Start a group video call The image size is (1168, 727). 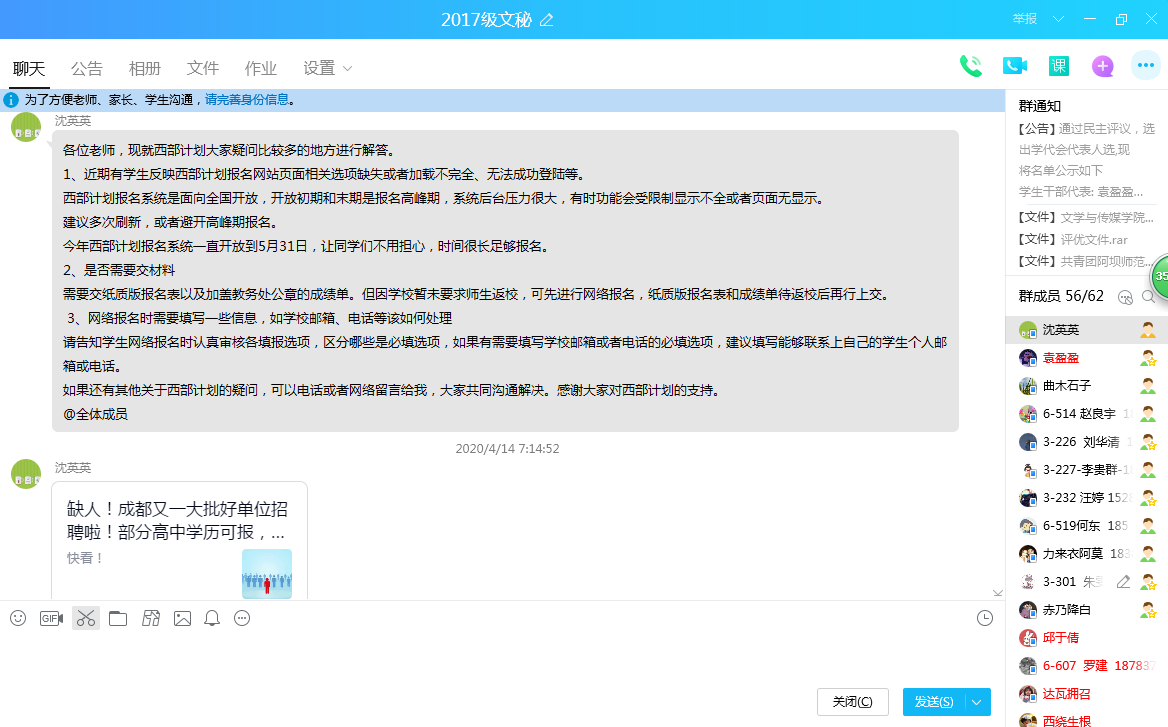(x=1015, y=66)
